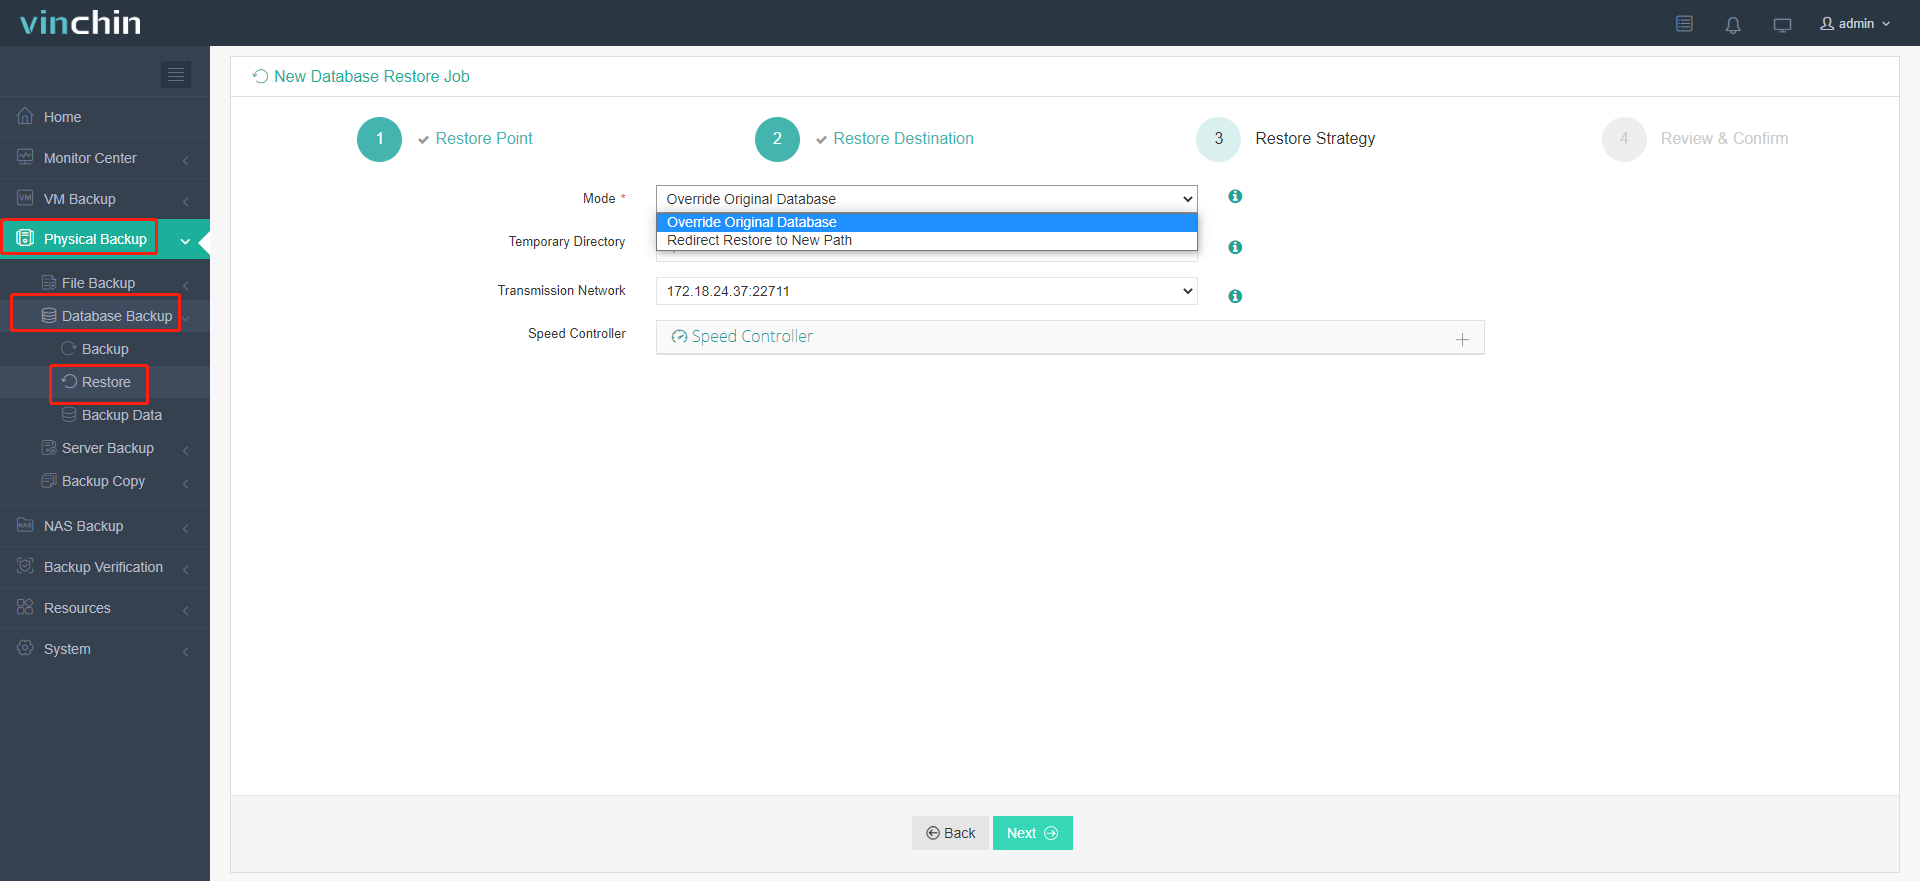Click the VM Backup icon

tap(25, 198)
